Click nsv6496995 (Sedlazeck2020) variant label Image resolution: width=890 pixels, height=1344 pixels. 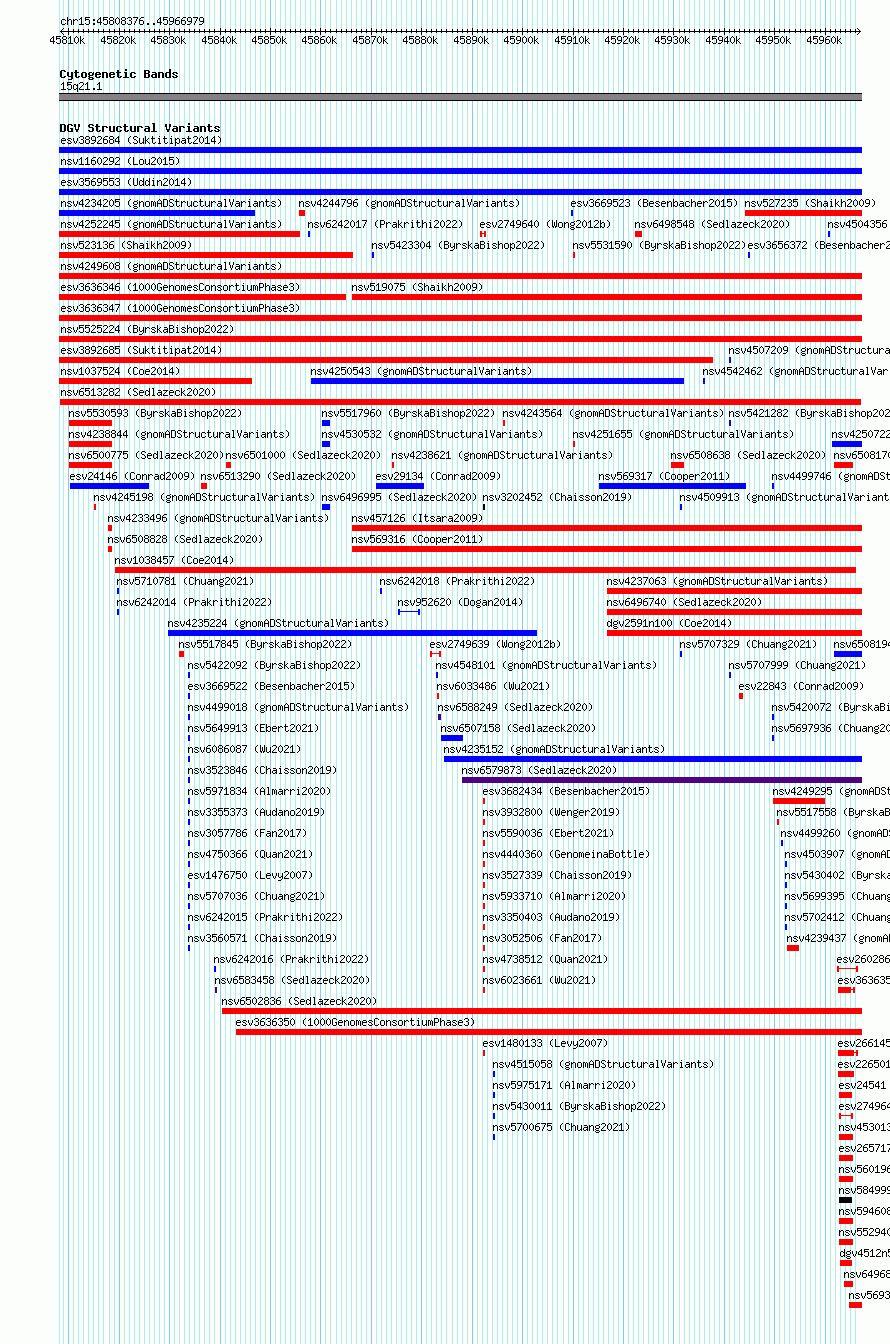click(400, 497)
